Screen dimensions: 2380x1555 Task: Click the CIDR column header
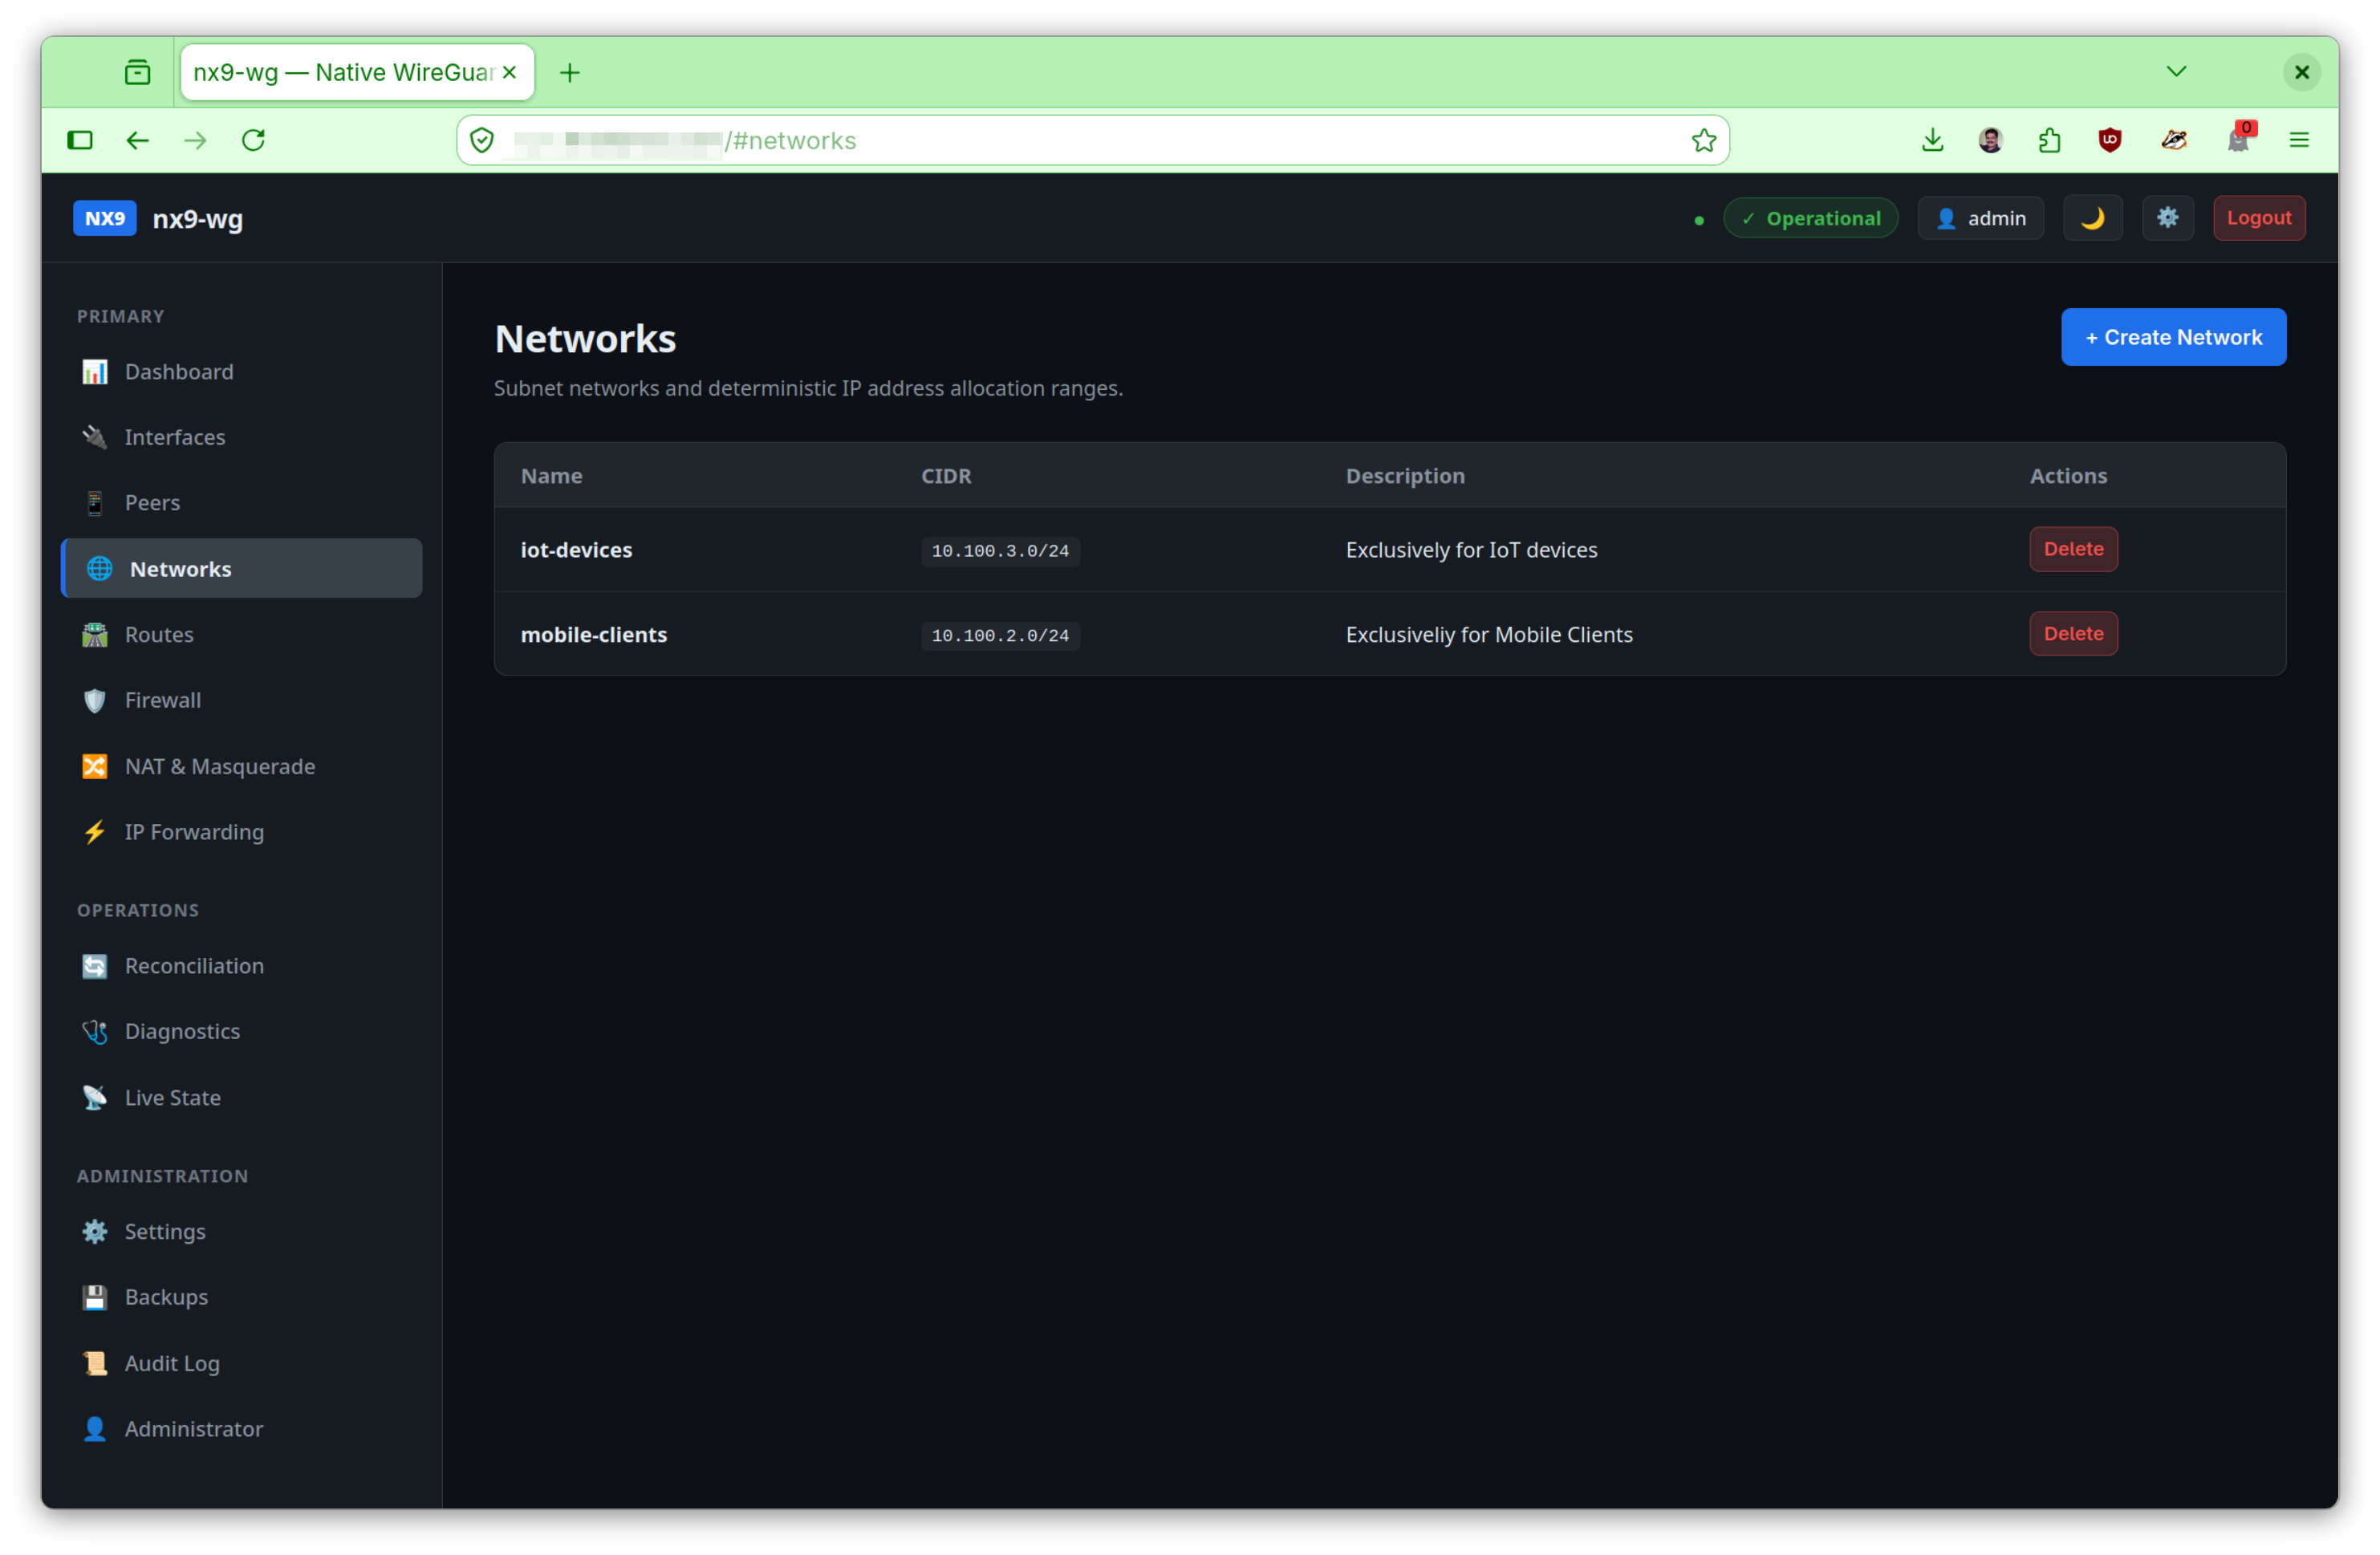click(x=945, y=476)
